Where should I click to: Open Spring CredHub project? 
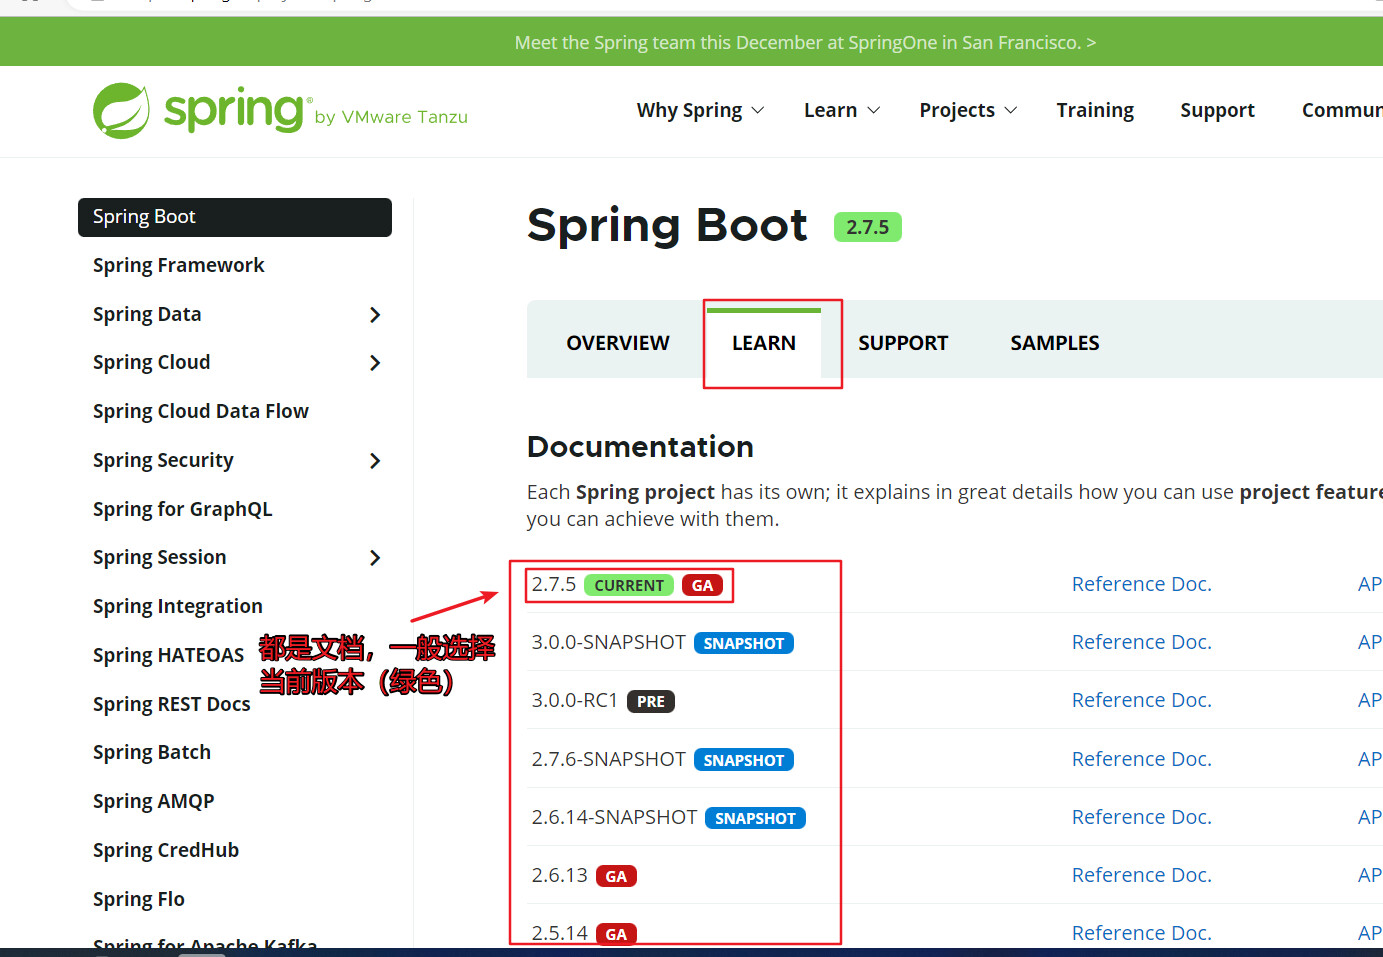tap(166, 850)
